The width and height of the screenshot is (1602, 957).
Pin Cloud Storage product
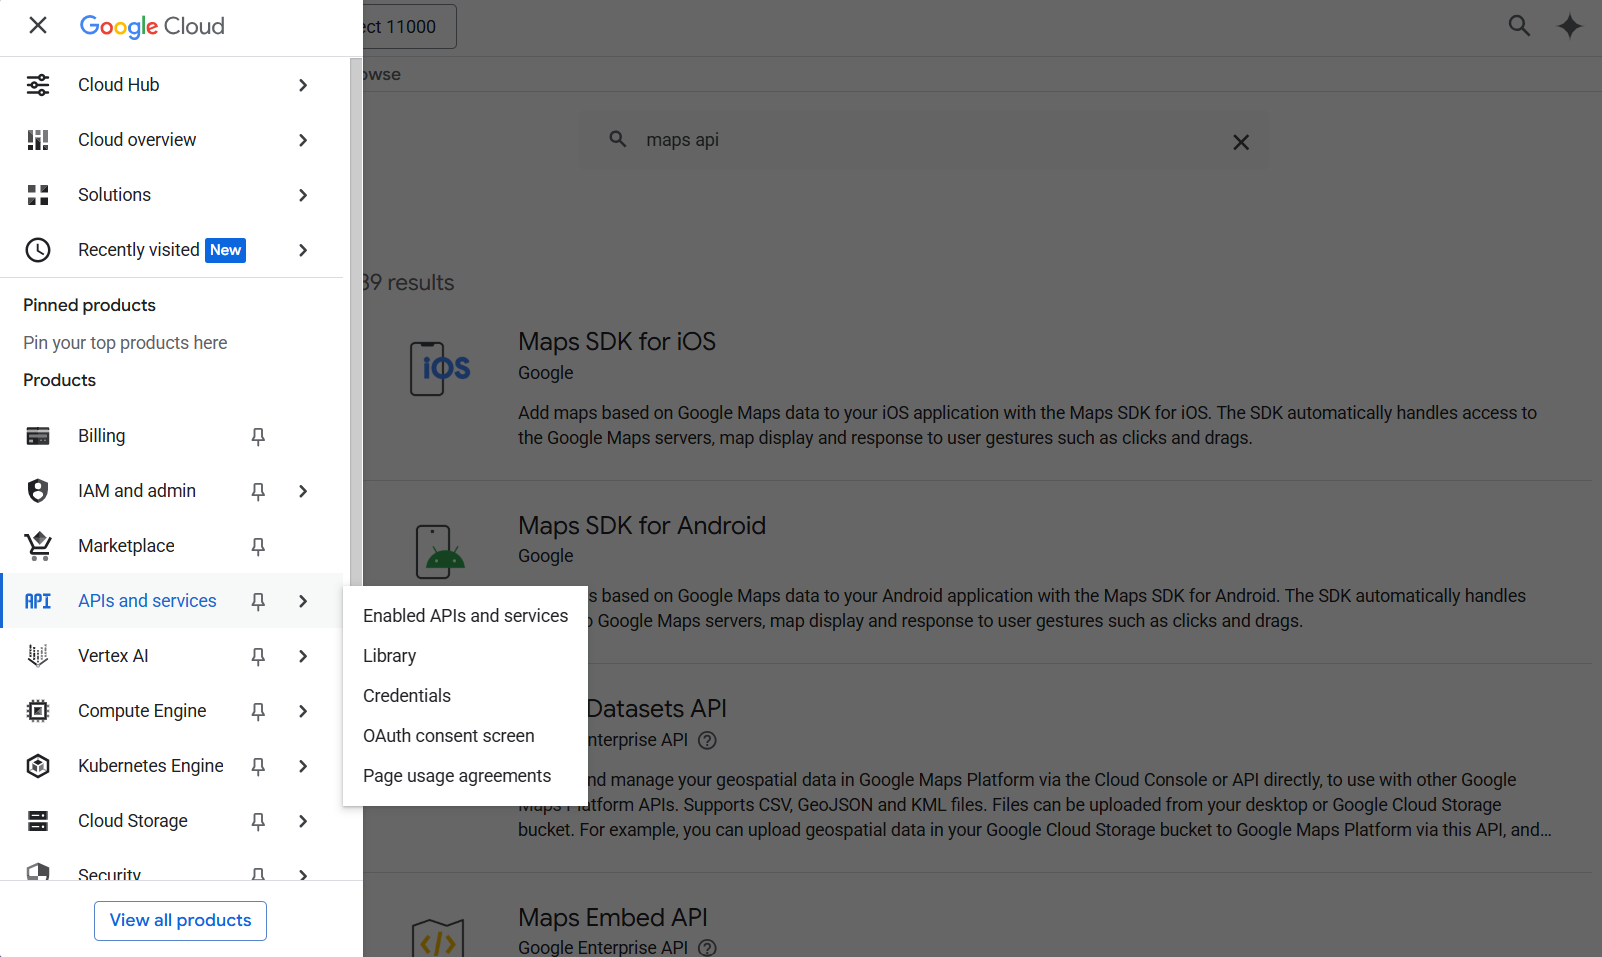coord(258,821)
